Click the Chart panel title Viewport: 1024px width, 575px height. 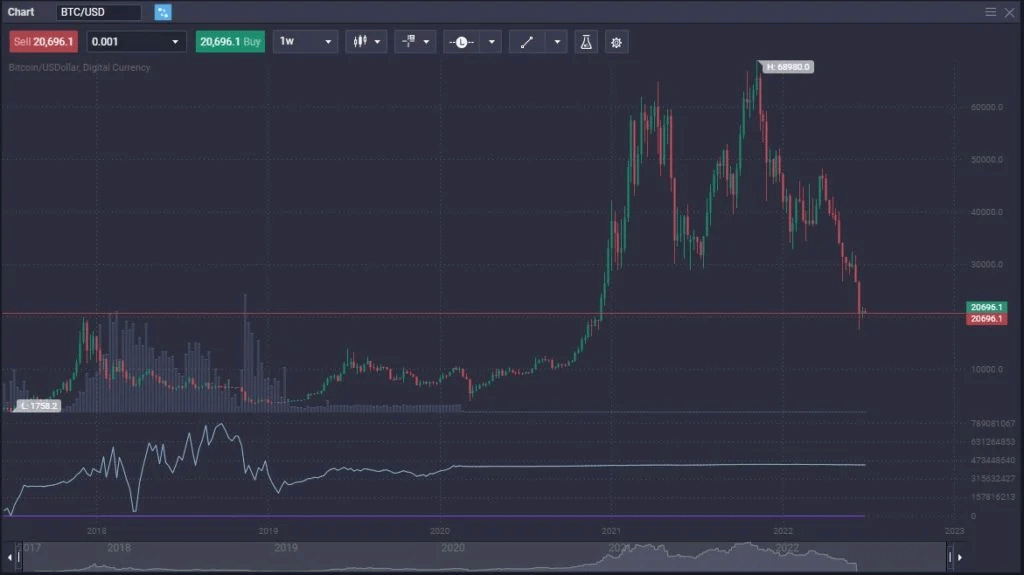21,12
